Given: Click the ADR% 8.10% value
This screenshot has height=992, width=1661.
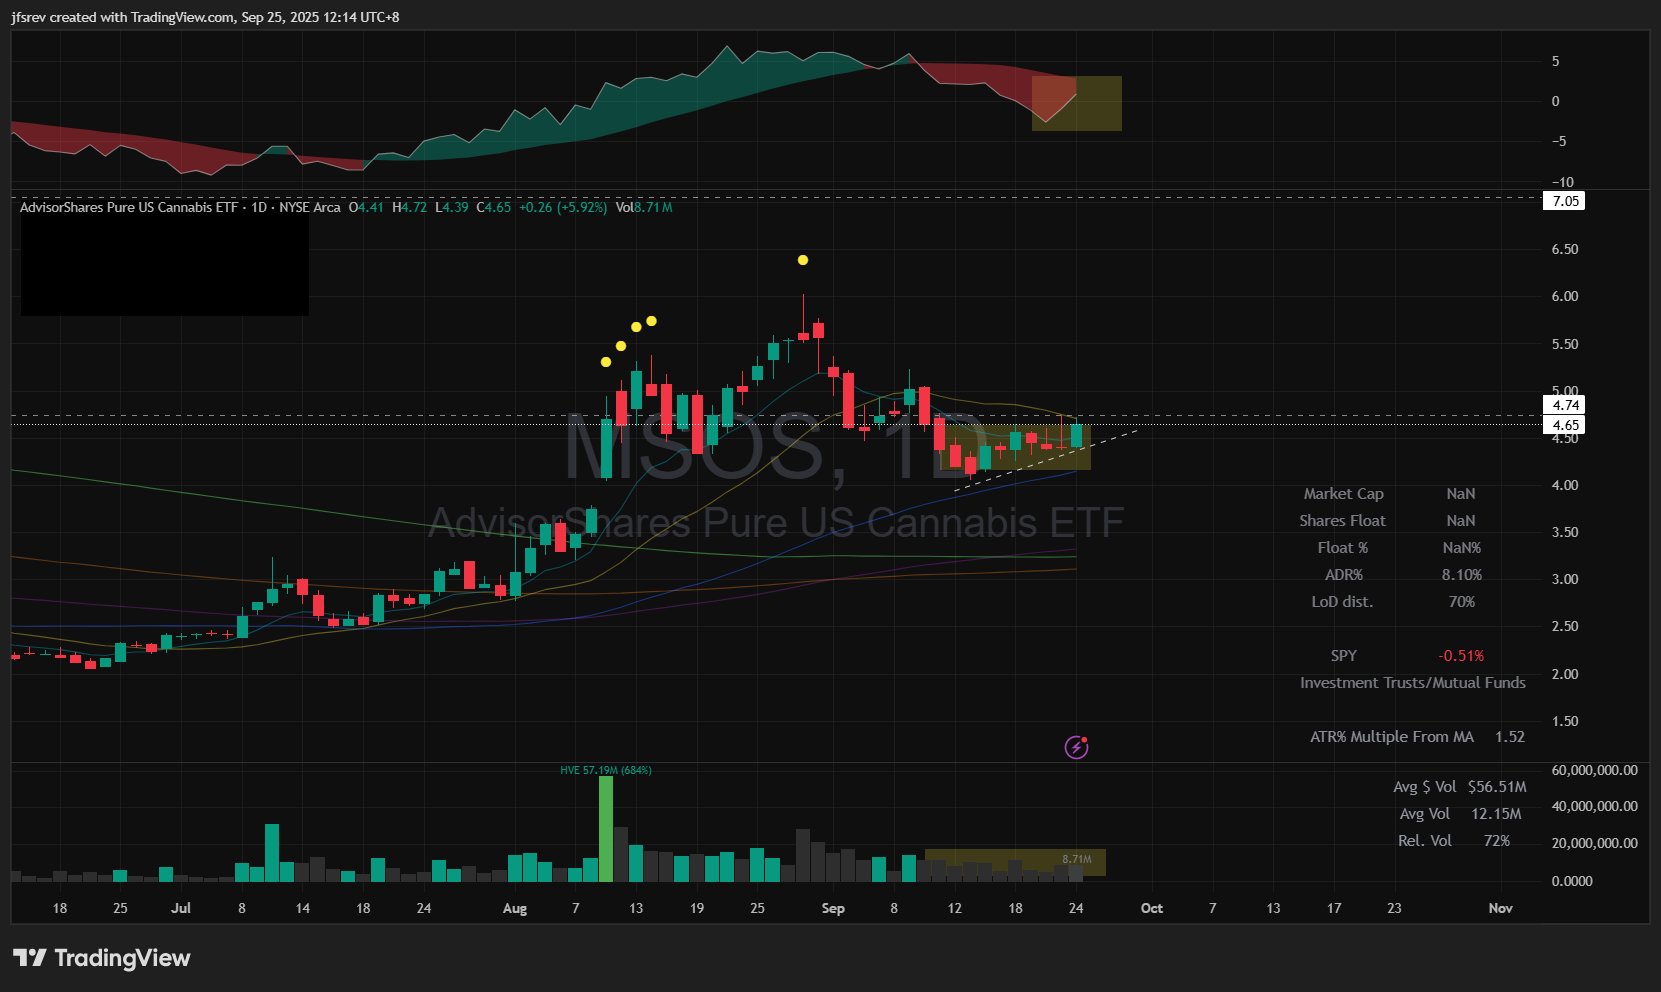Looking at the screenshot, I should pos(1461,575).
